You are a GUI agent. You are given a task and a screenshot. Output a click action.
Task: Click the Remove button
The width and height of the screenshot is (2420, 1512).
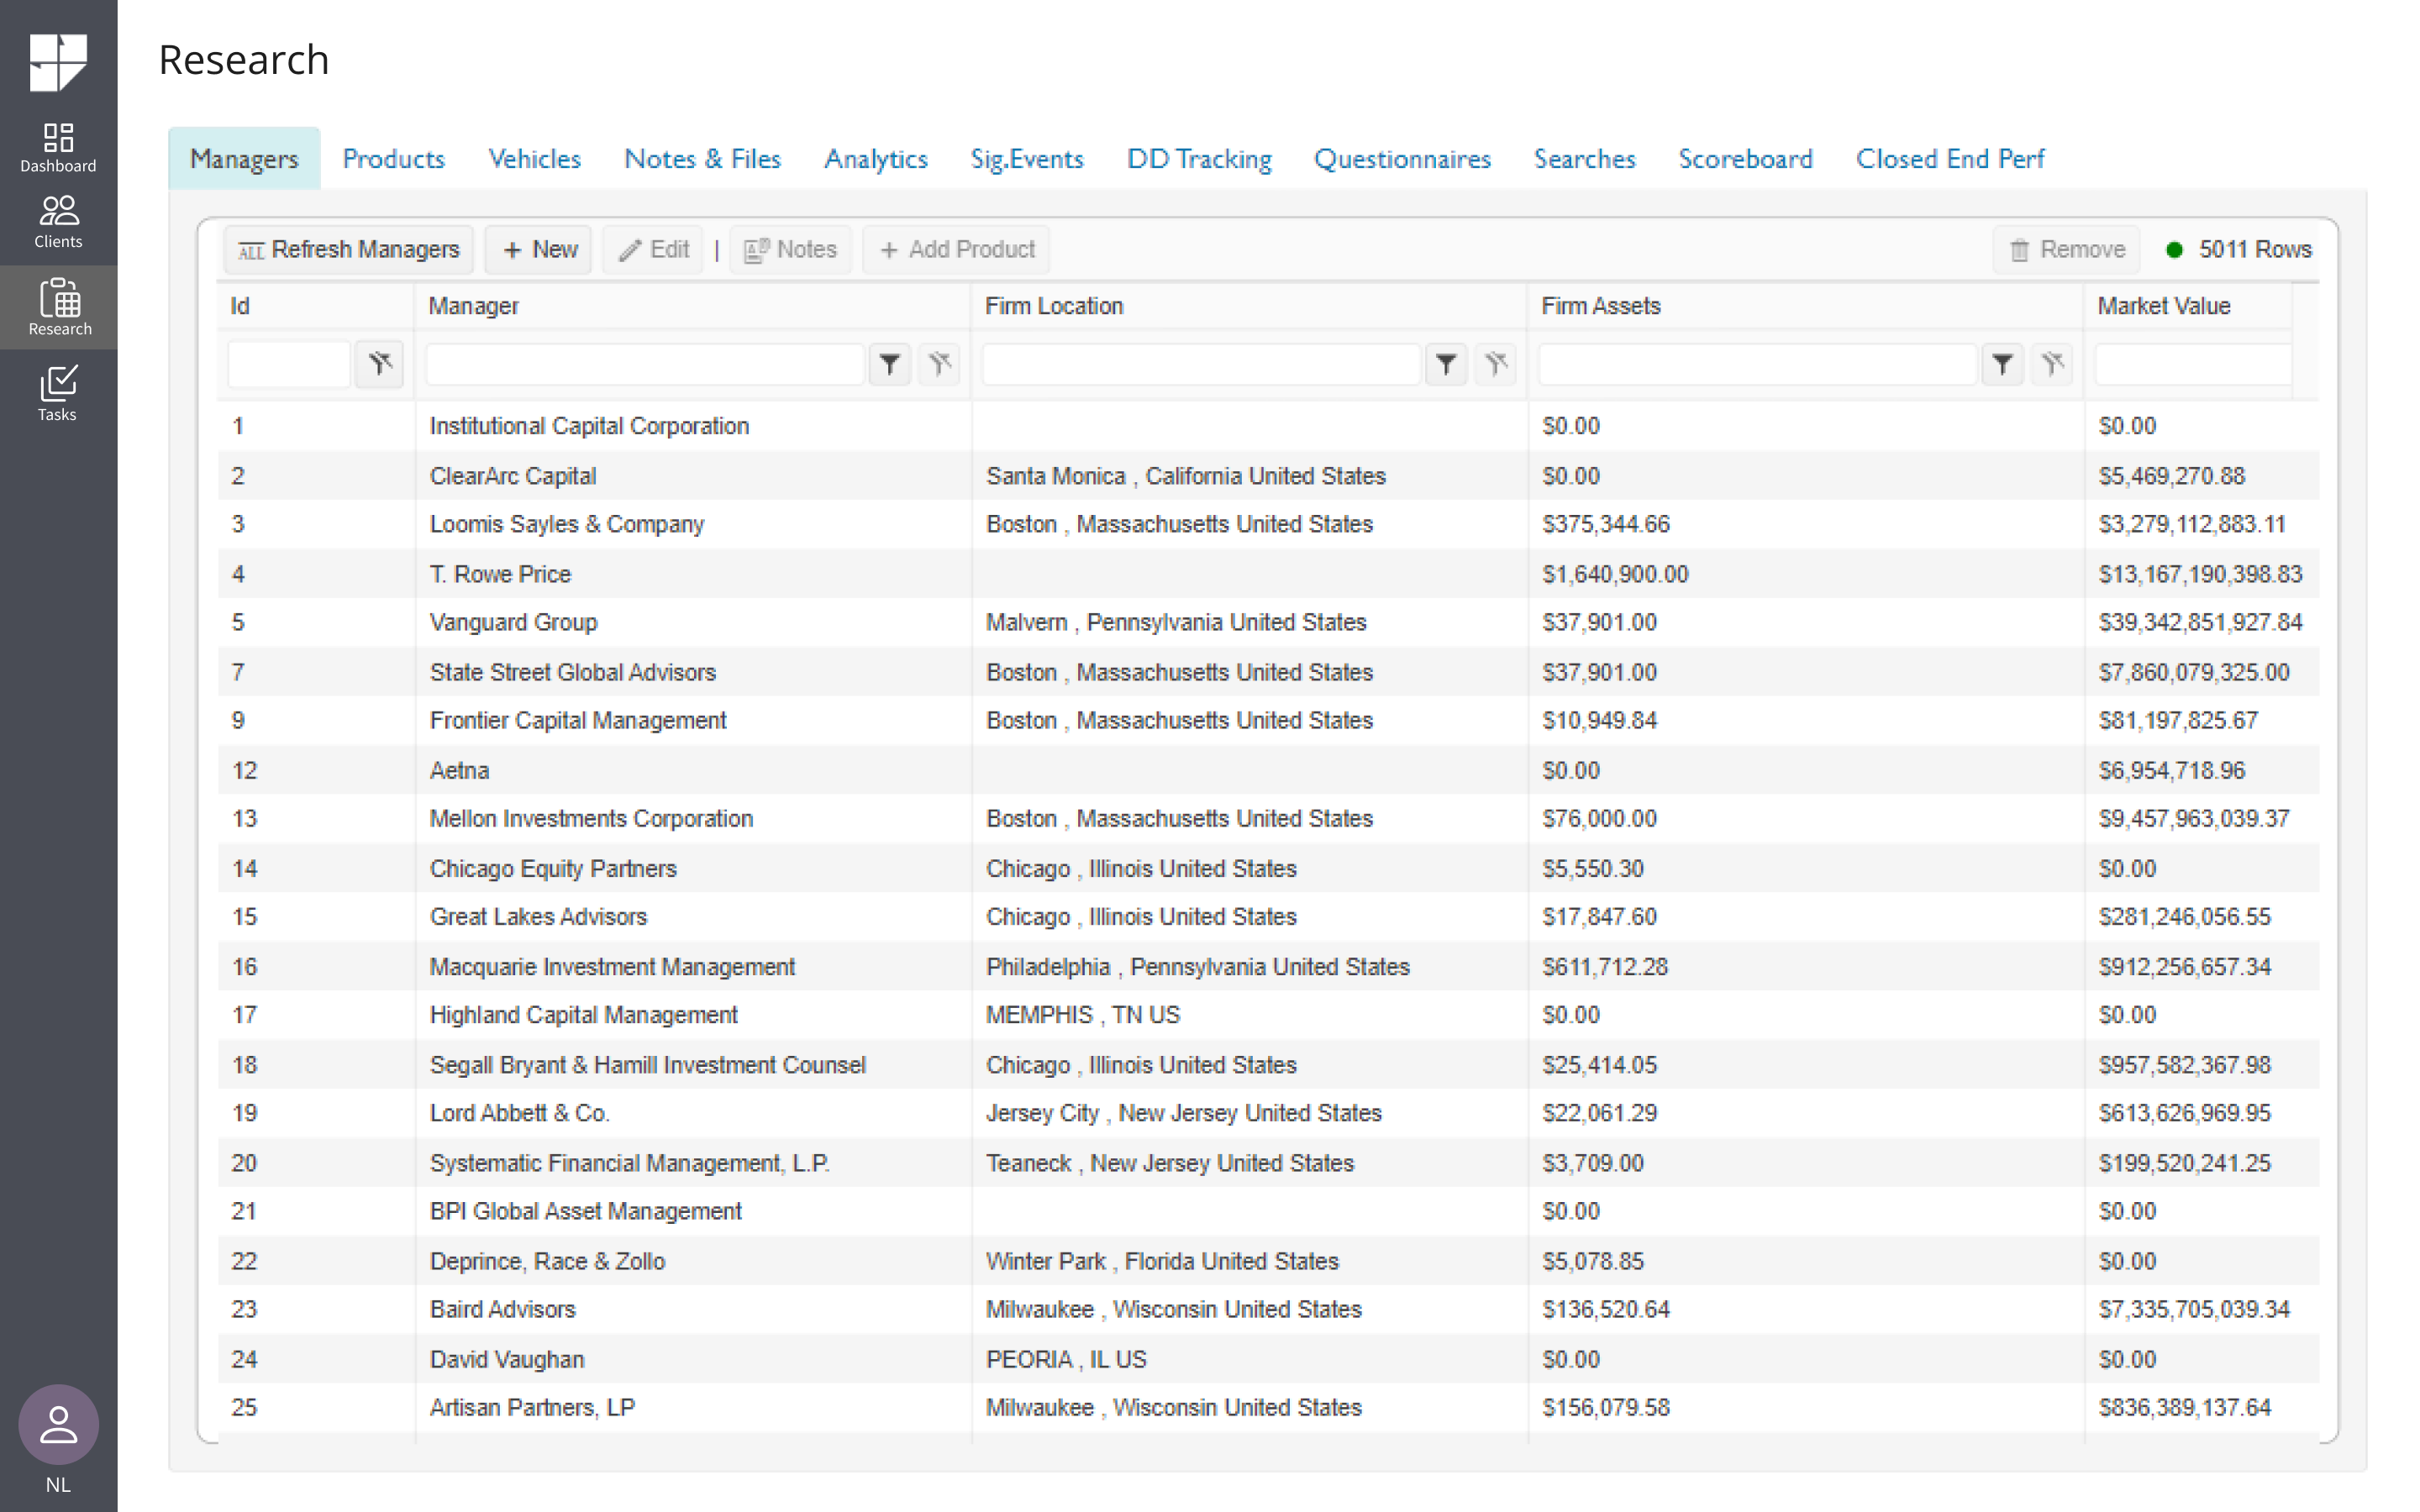[2066, 250]
